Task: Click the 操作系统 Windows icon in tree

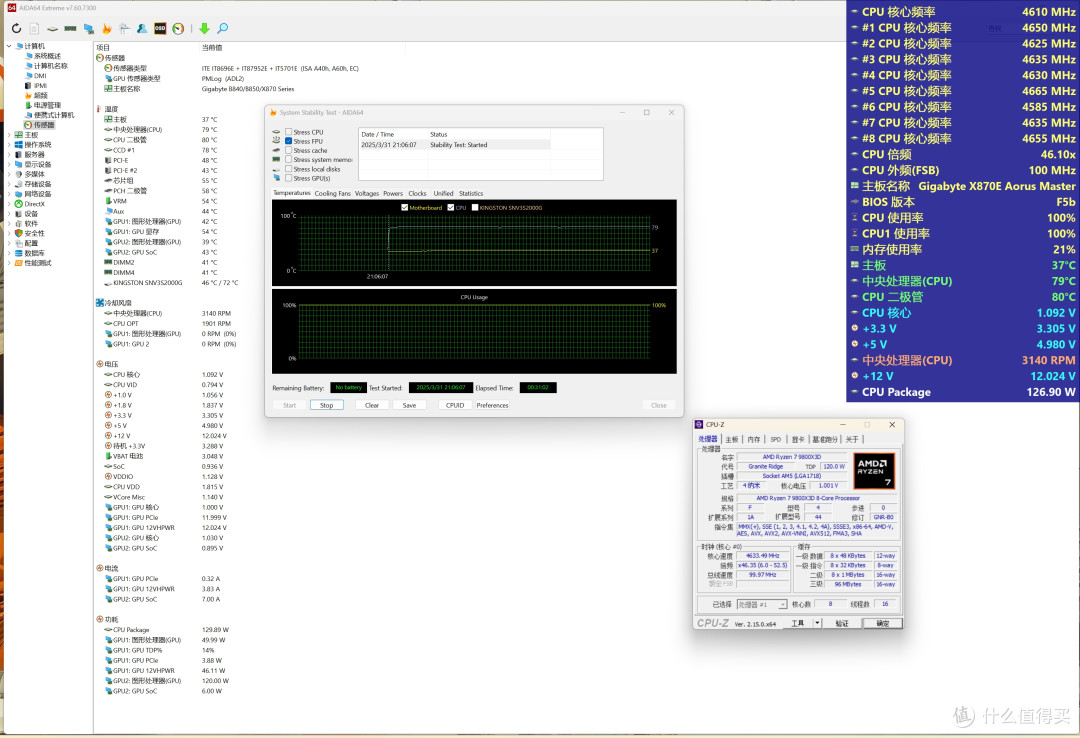Action: pyautogui.click(x=19, y=145)
